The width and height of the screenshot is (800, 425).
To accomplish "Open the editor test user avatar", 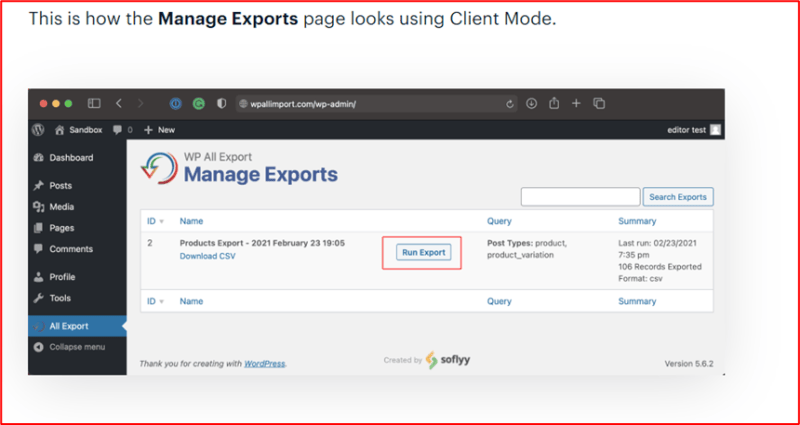I will (x=716, y=130).
